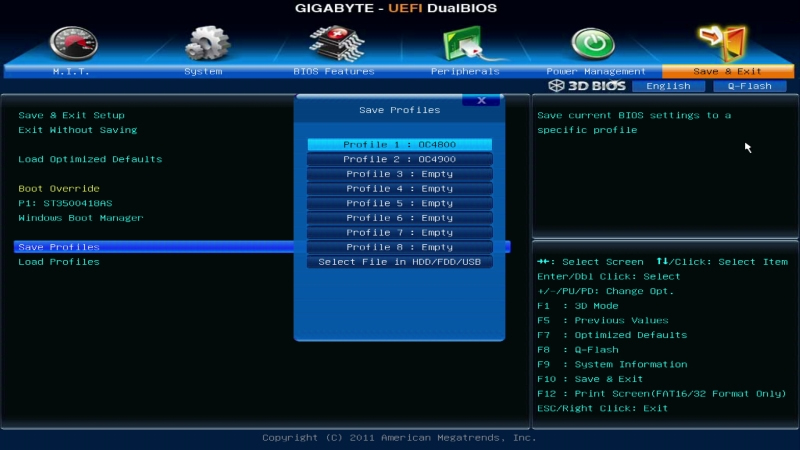Choose Profile 6 : Empty slot

coord(399,218)
